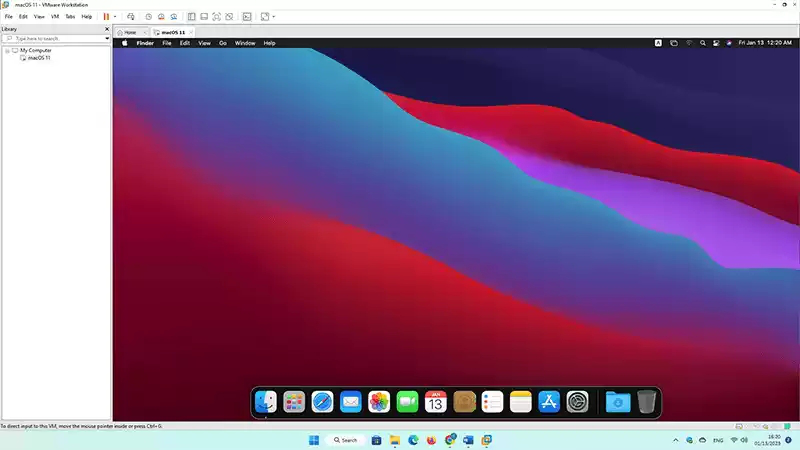Open File Explorer from the taskbar
The image size is (800, 450).
395,440
